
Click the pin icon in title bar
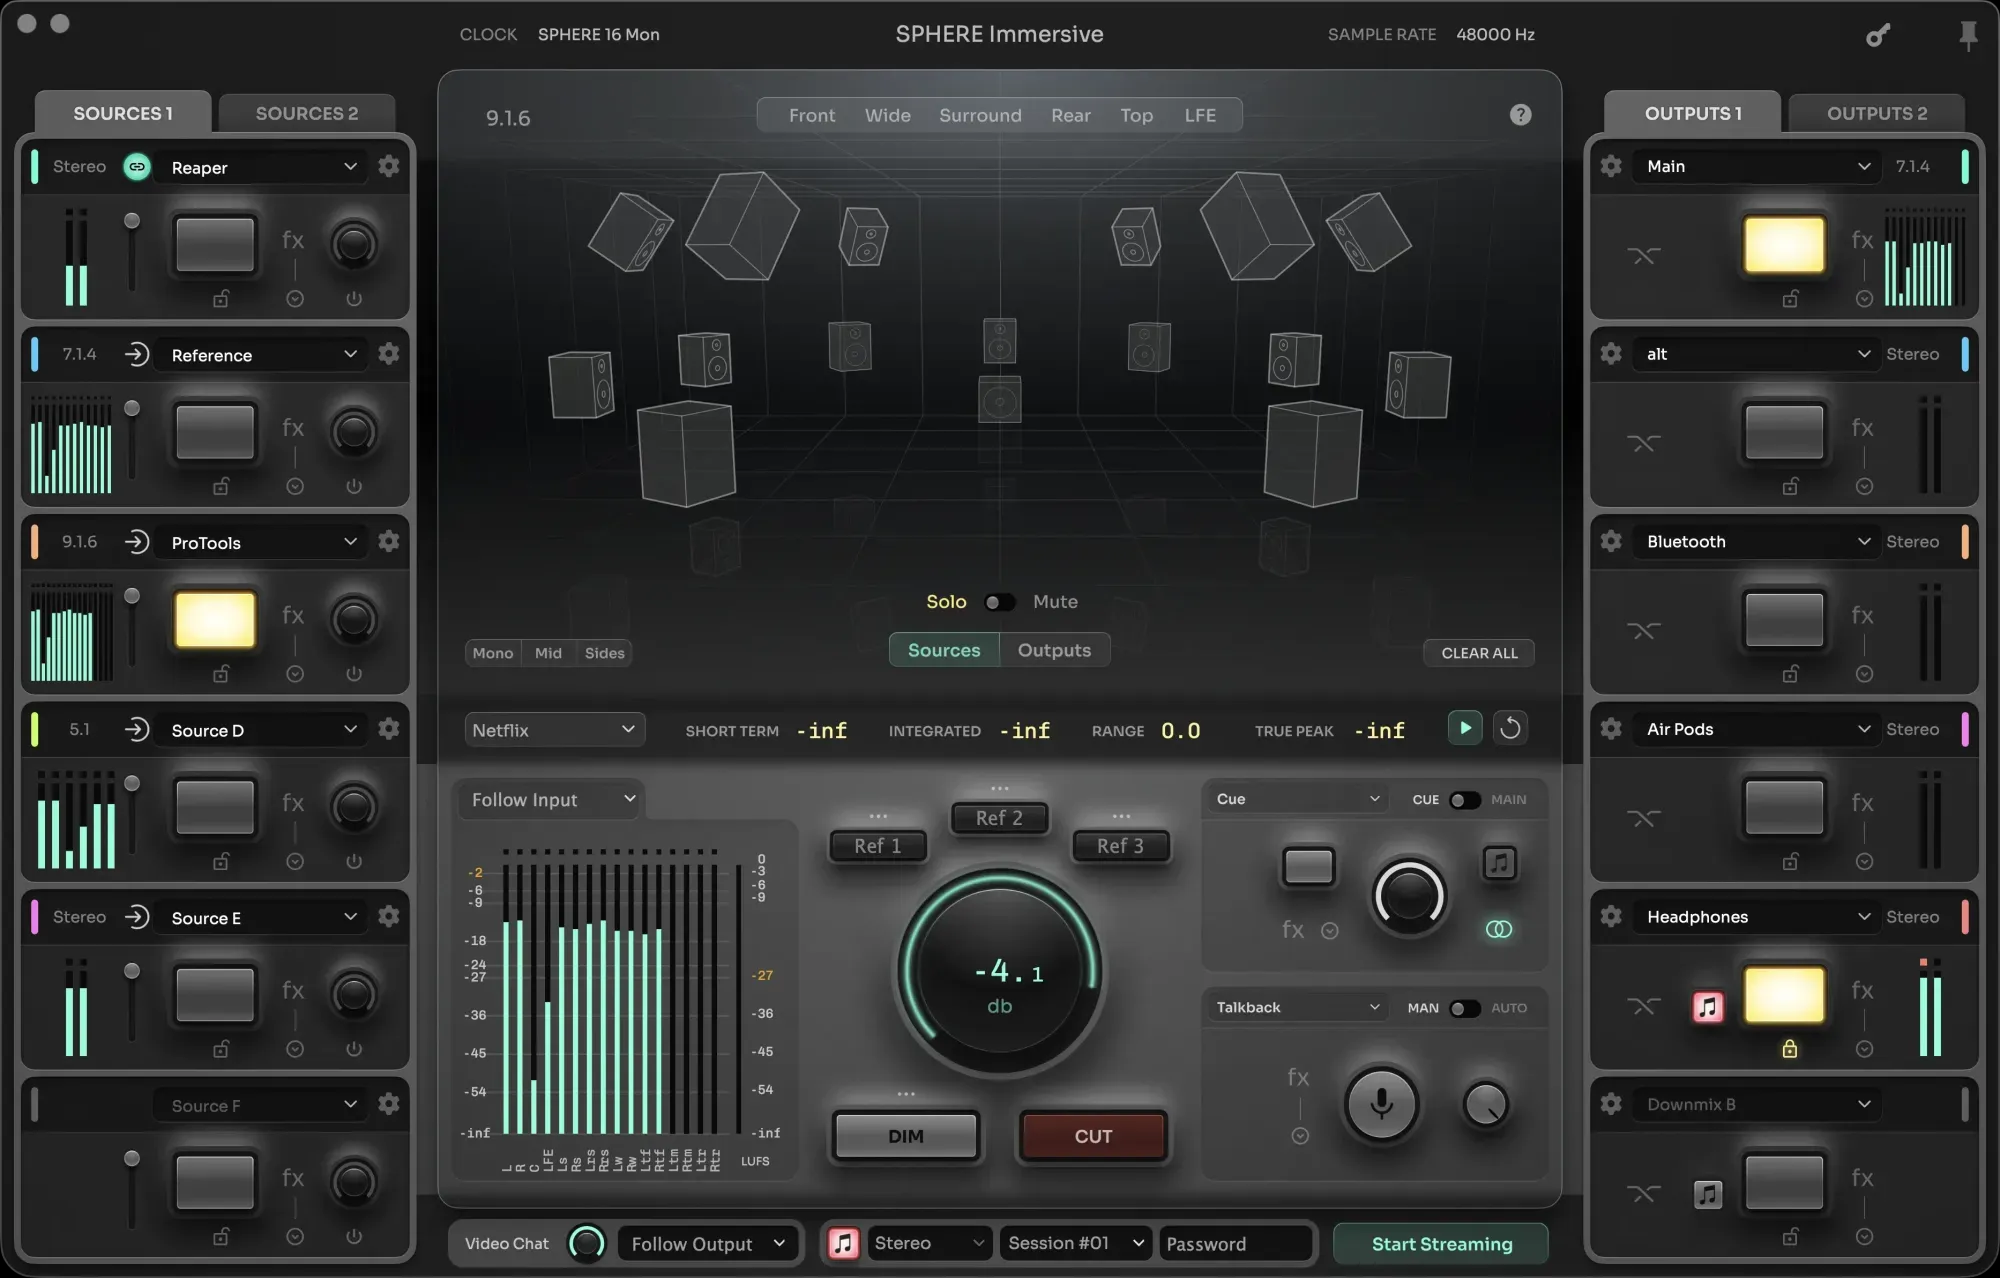[1967, 36]
